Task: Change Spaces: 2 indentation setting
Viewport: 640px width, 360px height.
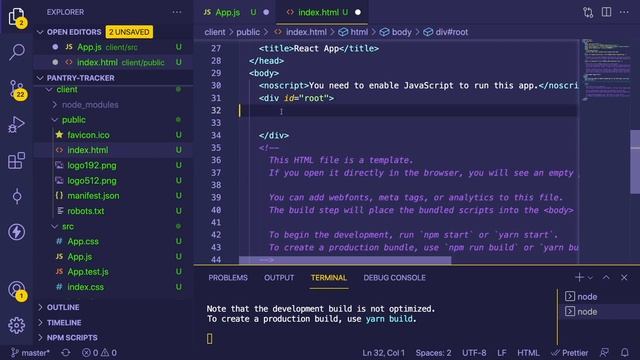Action: point(433,353)
